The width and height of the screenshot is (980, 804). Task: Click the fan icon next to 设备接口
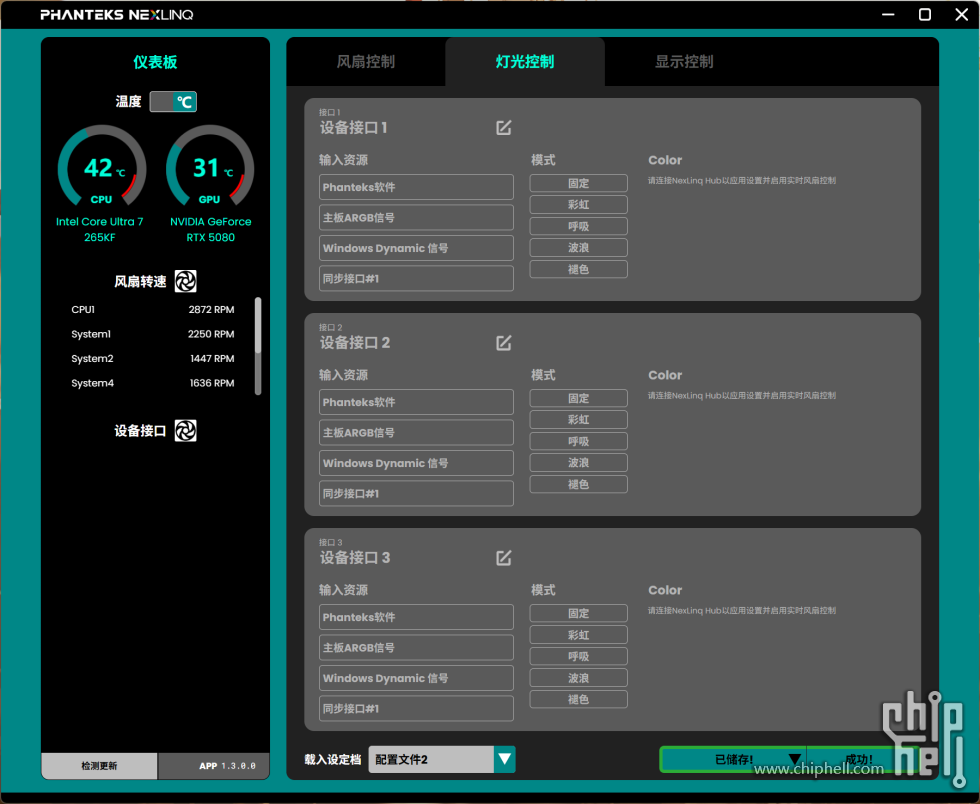(185, 430)
